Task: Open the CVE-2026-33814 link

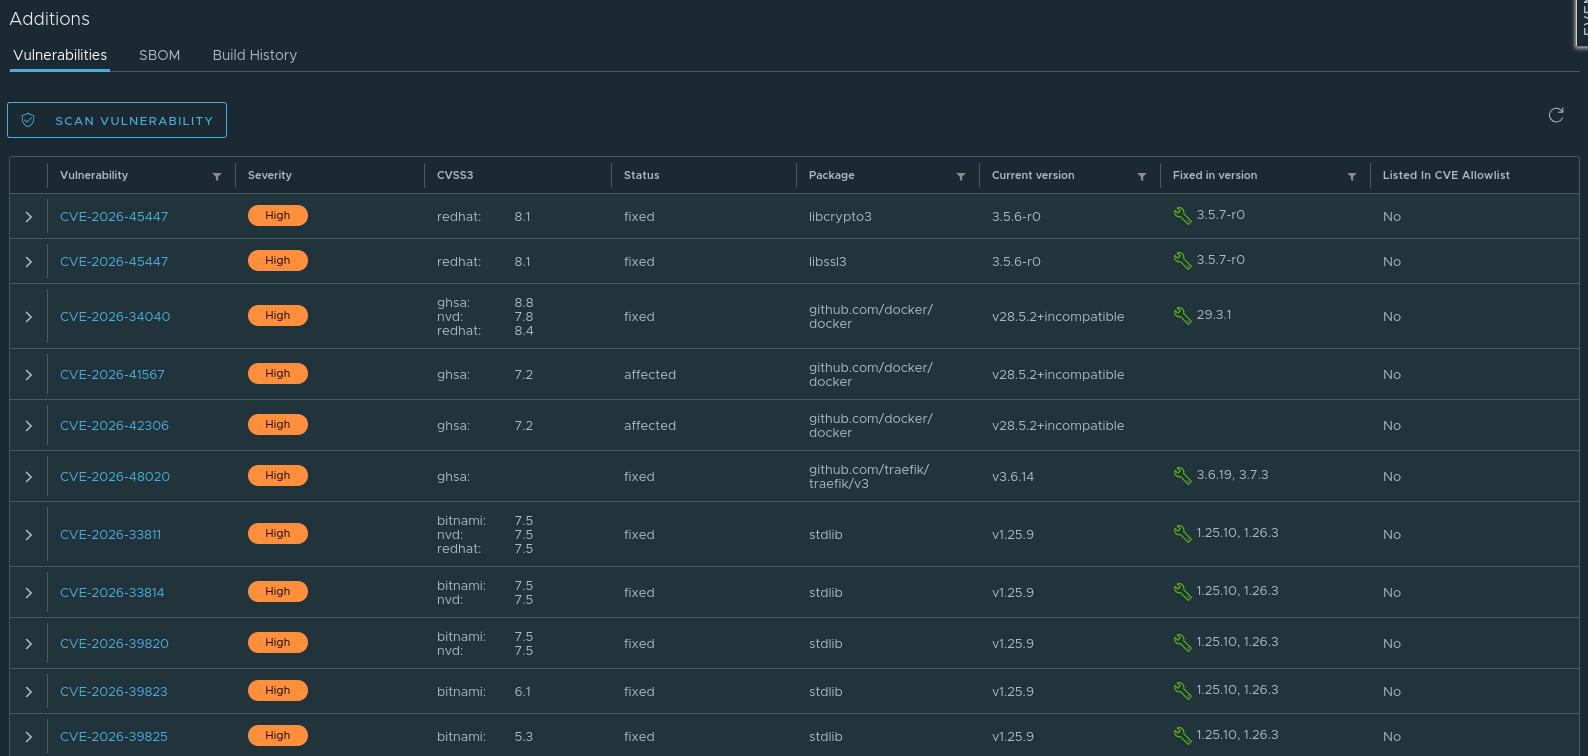Action: click(112, 592)
